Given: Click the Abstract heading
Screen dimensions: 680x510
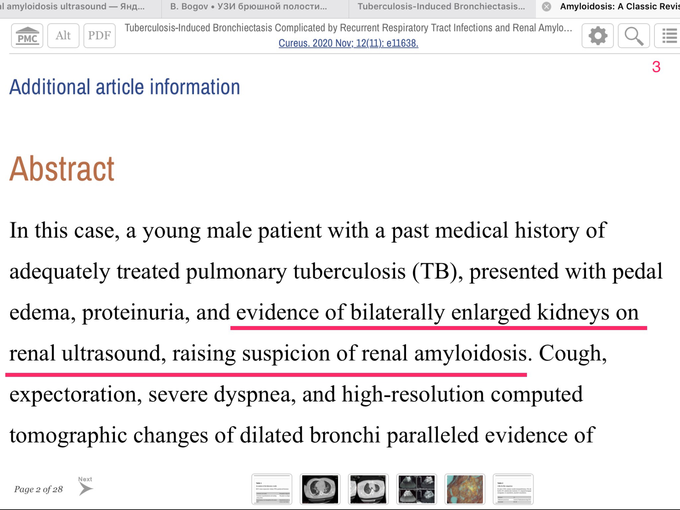Looking at the screenshot, I should [62, 169].
